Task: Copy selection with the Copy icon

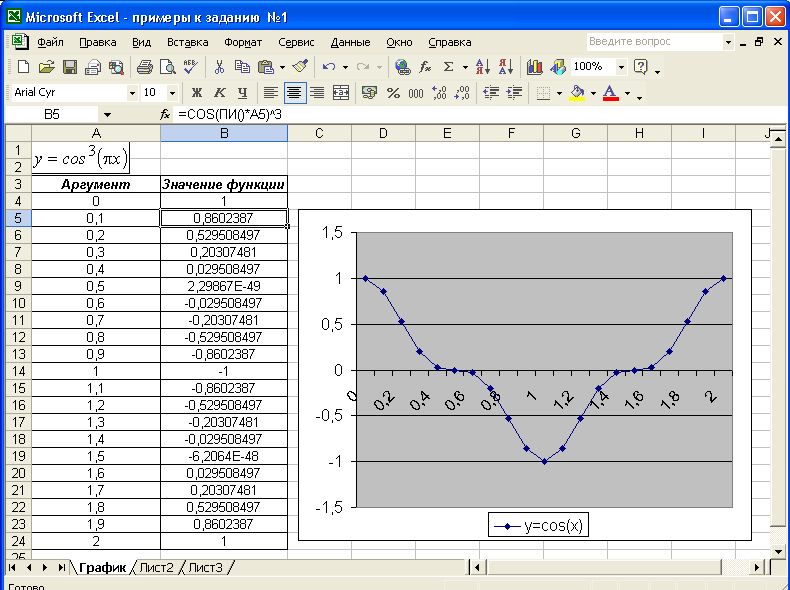Action: tap(242, 67)
